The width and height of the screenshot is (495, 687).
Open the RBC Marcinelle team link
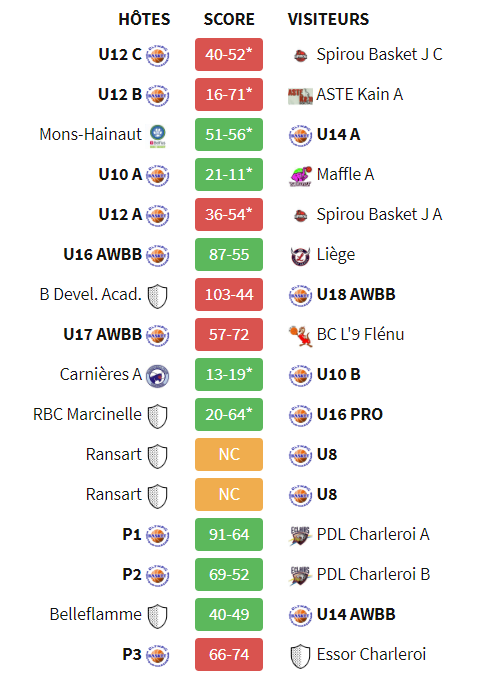click(x=87, y=414)
